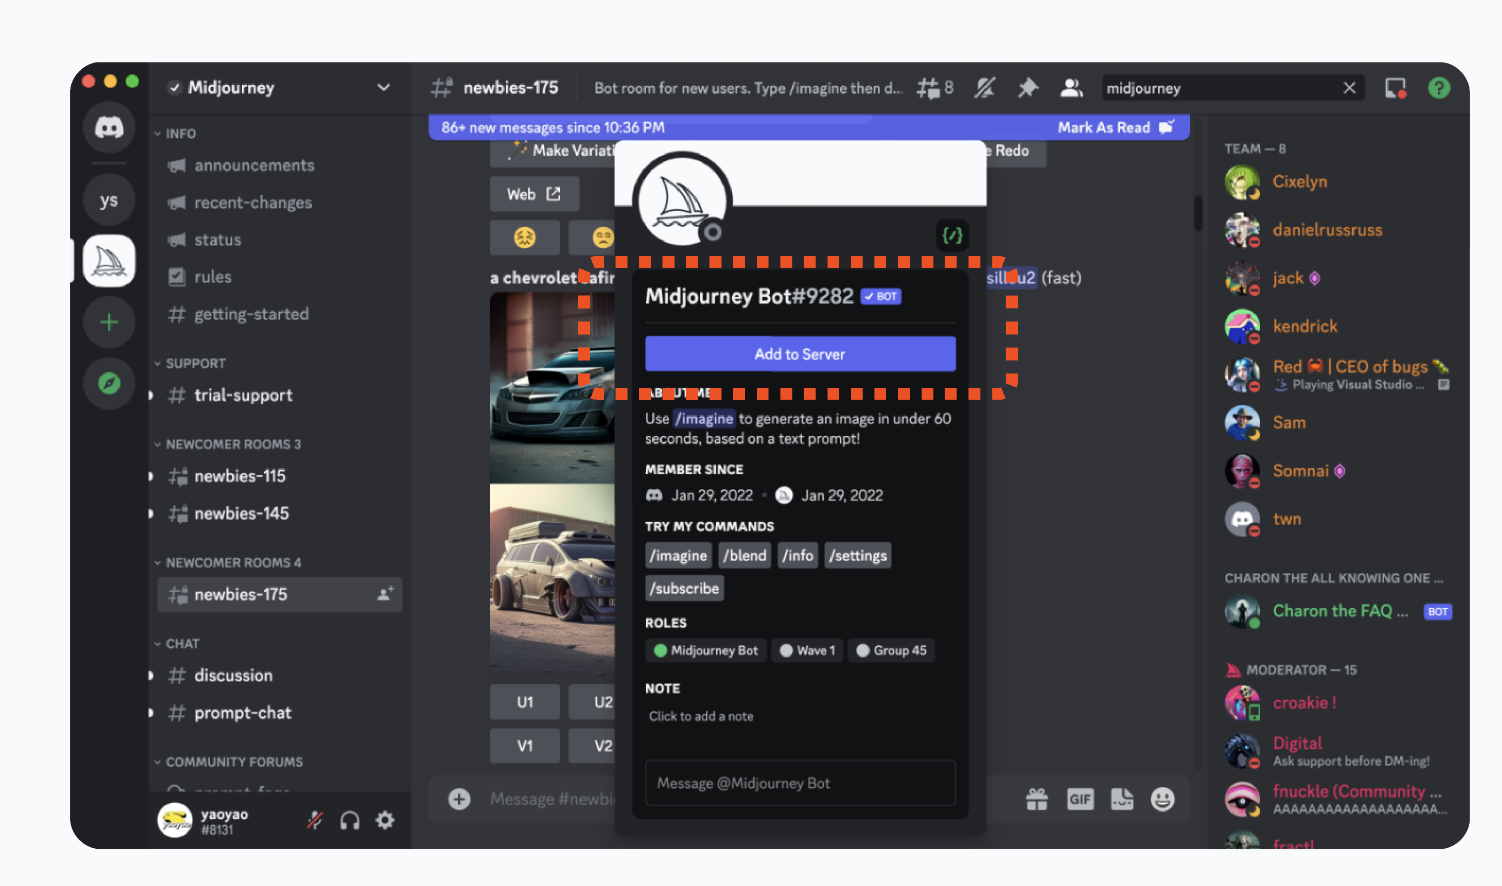Toggle headphones deafen in user panel
This screenshot has width=1502, height=886.
click(350, 821)
